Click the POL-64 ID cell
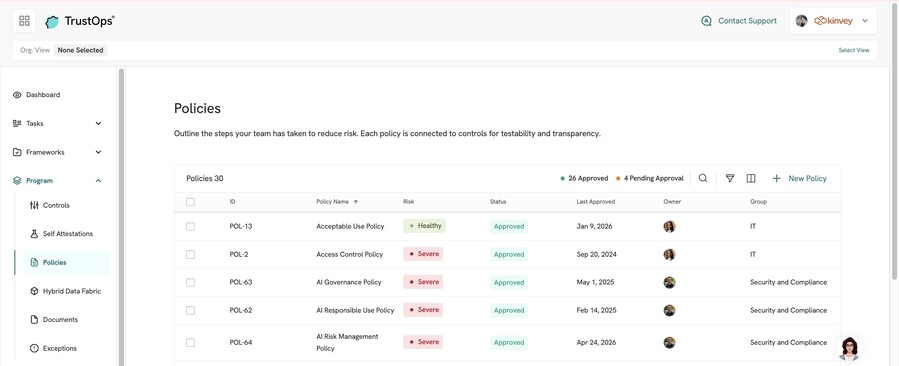 pos(241,342)
